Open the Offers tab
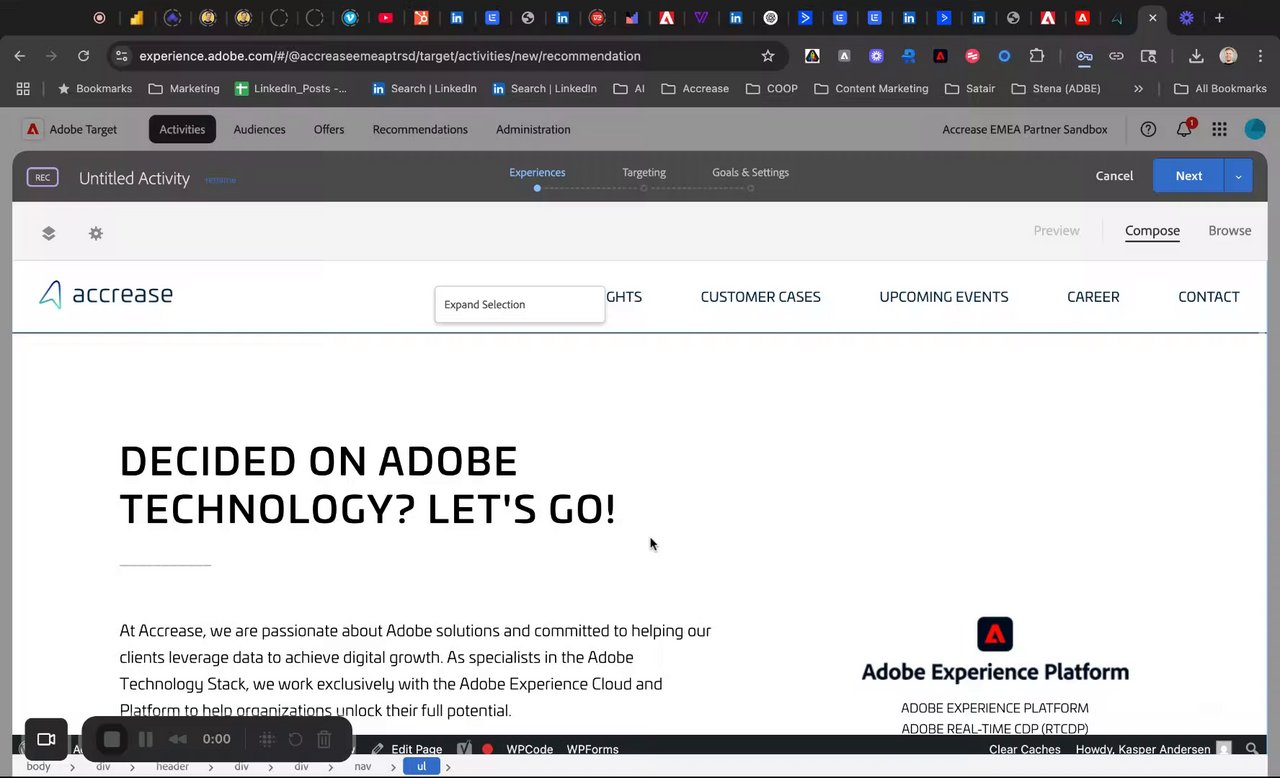 click(x=329, y=129)
